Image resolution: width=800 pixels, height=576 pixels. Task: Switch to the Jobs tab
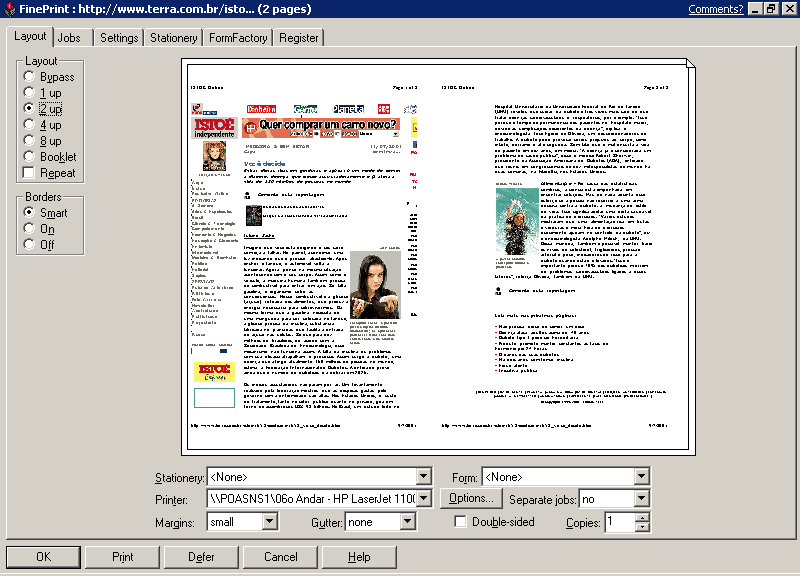coord(69,38)
